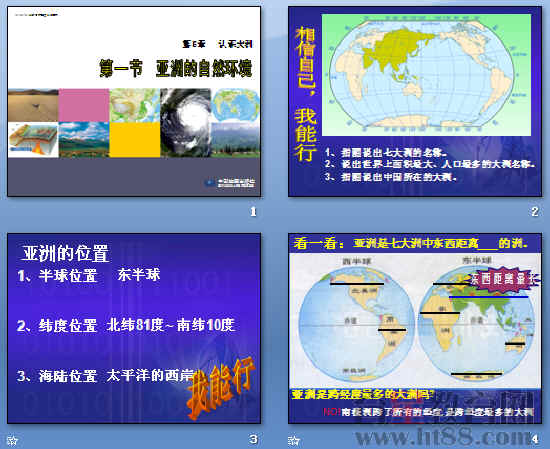Screen dimensions: 550x449
Task: Click the eastern hemisphere globe on slide 4
Action: tap(477, 323)
